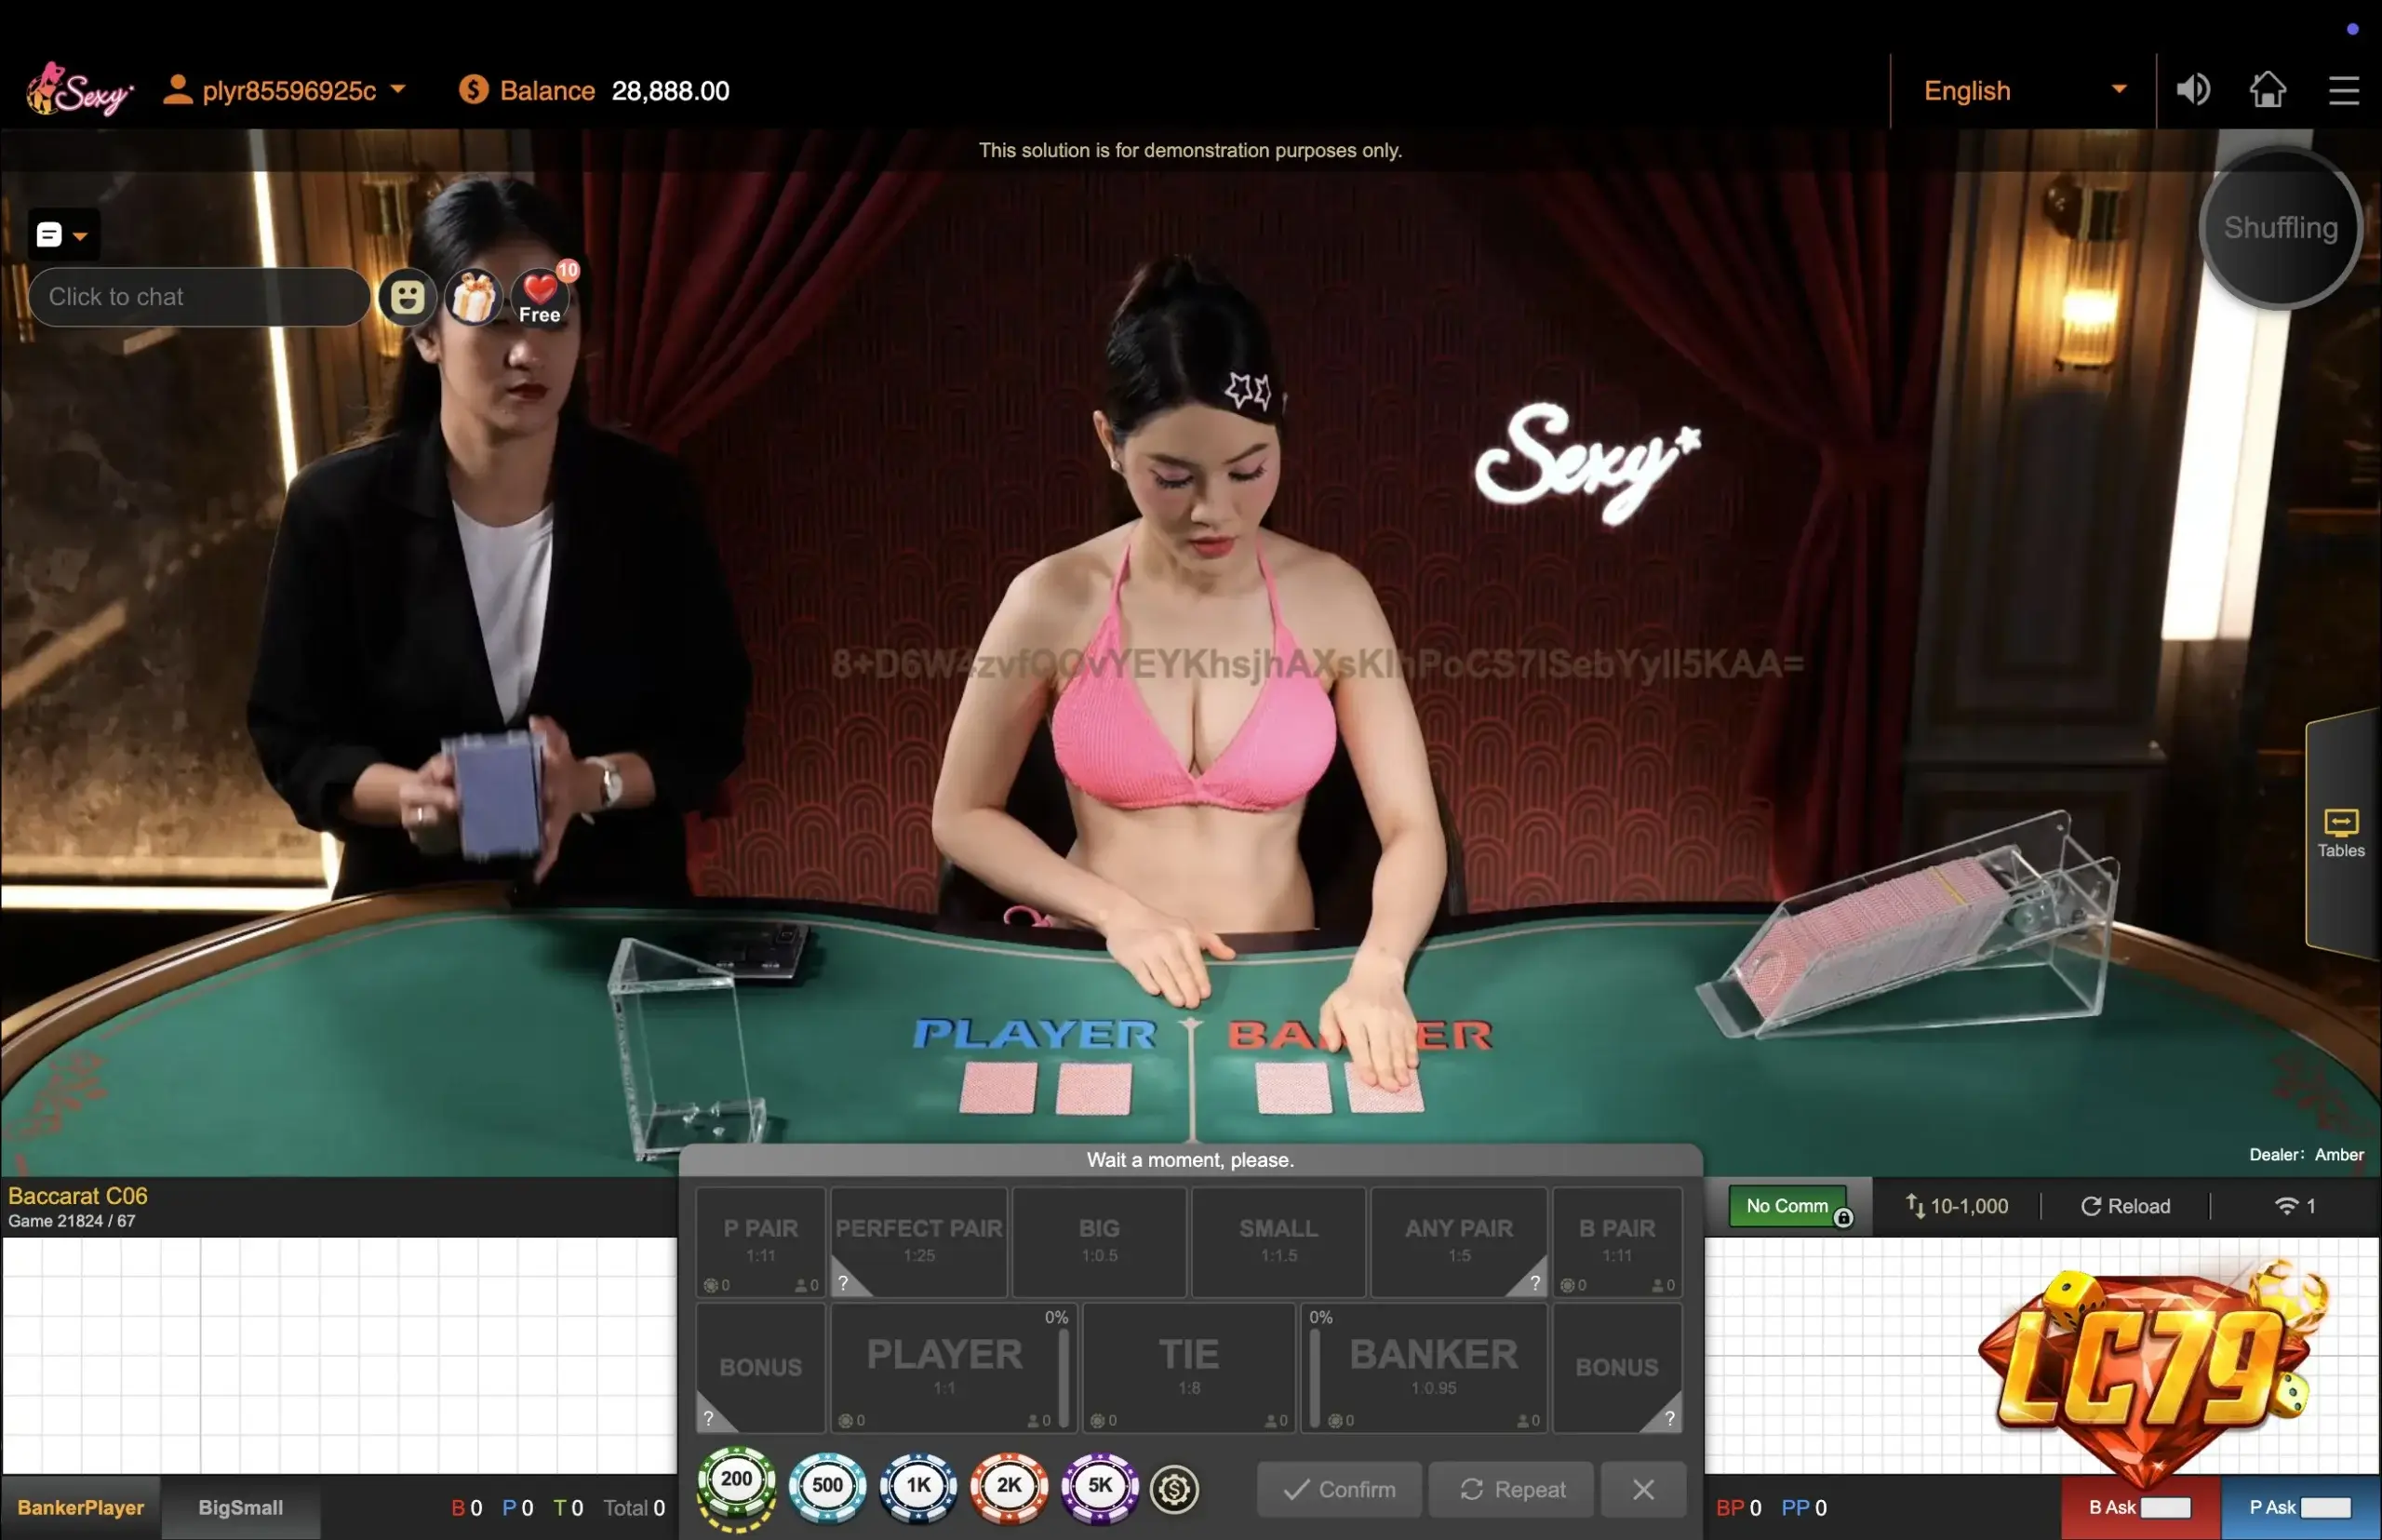Viewport: 2382px width, 1540px height.
Task: Open custom chip settings icon
Action: [1174, 1490]
